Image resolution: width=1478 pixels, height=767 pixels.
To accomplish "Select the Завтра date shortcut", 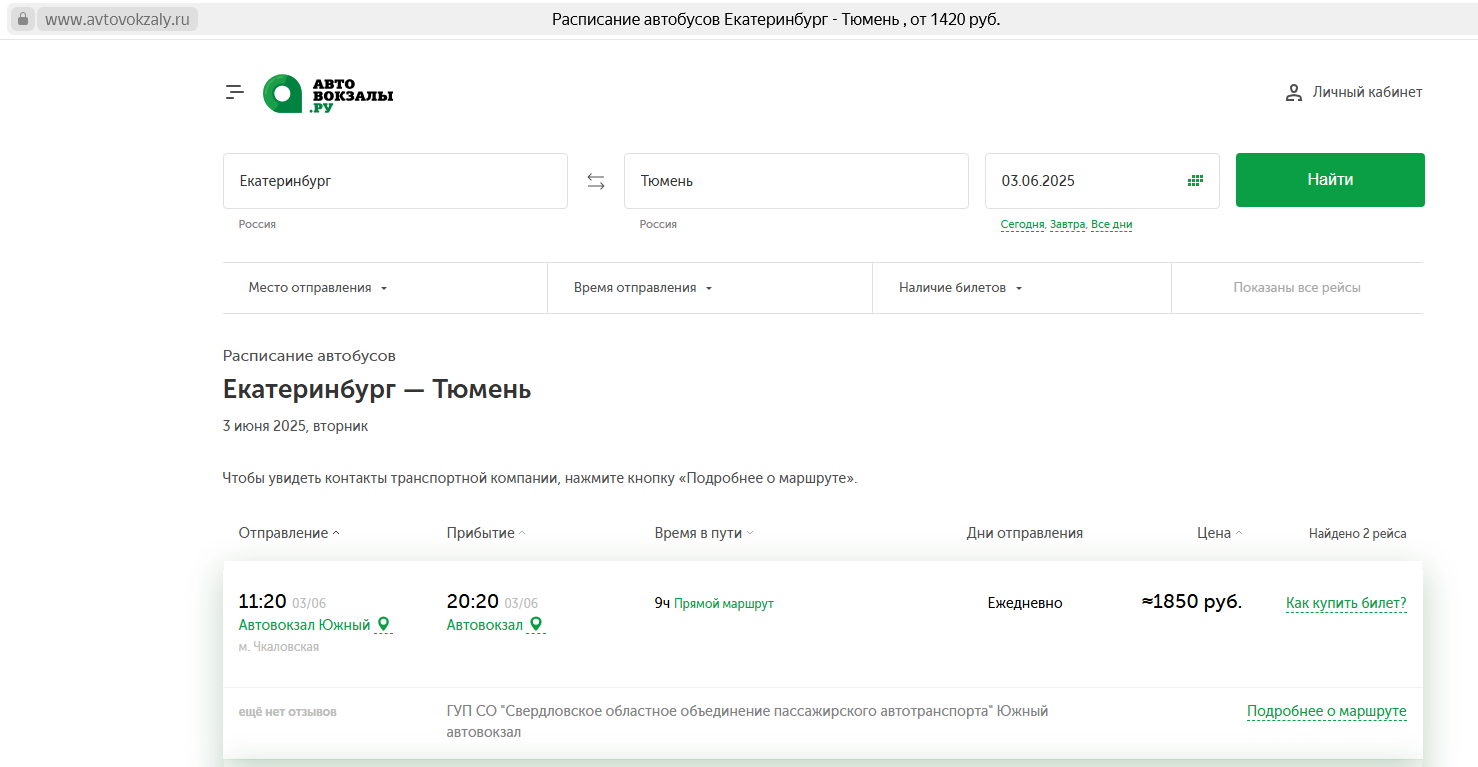I will pos(1067,225).
